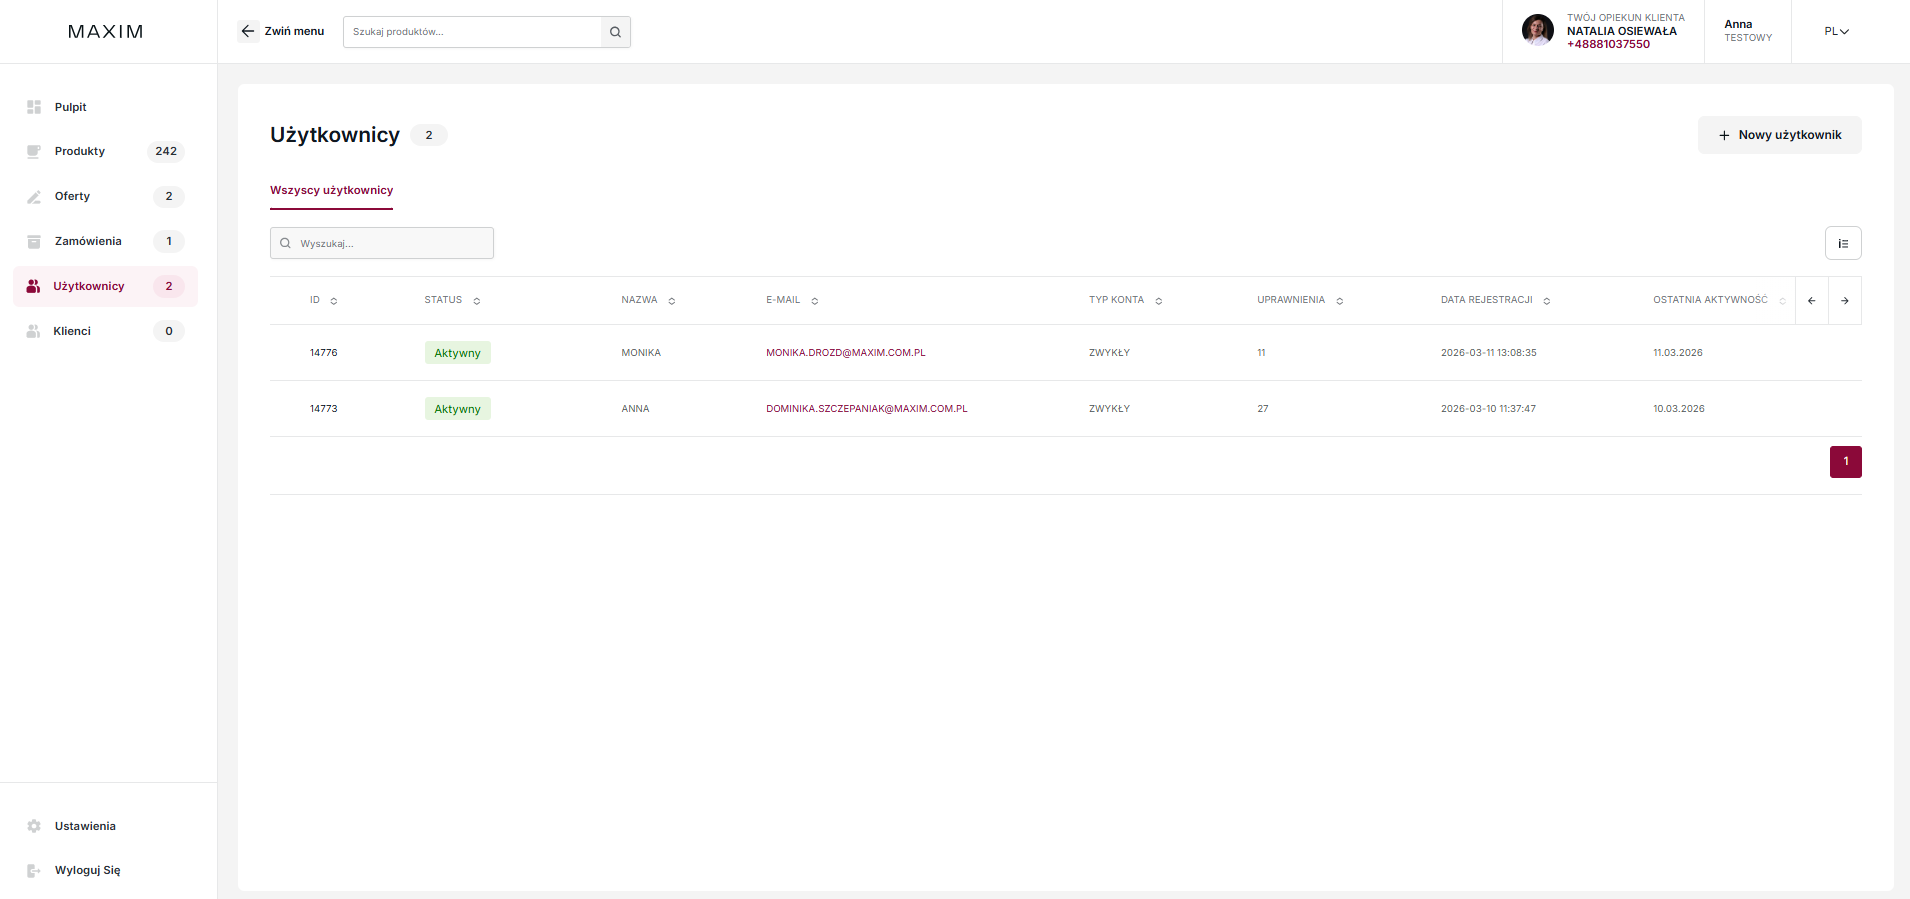Click the Ustawienia gear icon
Viewport: 1910px width, 899px height.
click(34, 826)
